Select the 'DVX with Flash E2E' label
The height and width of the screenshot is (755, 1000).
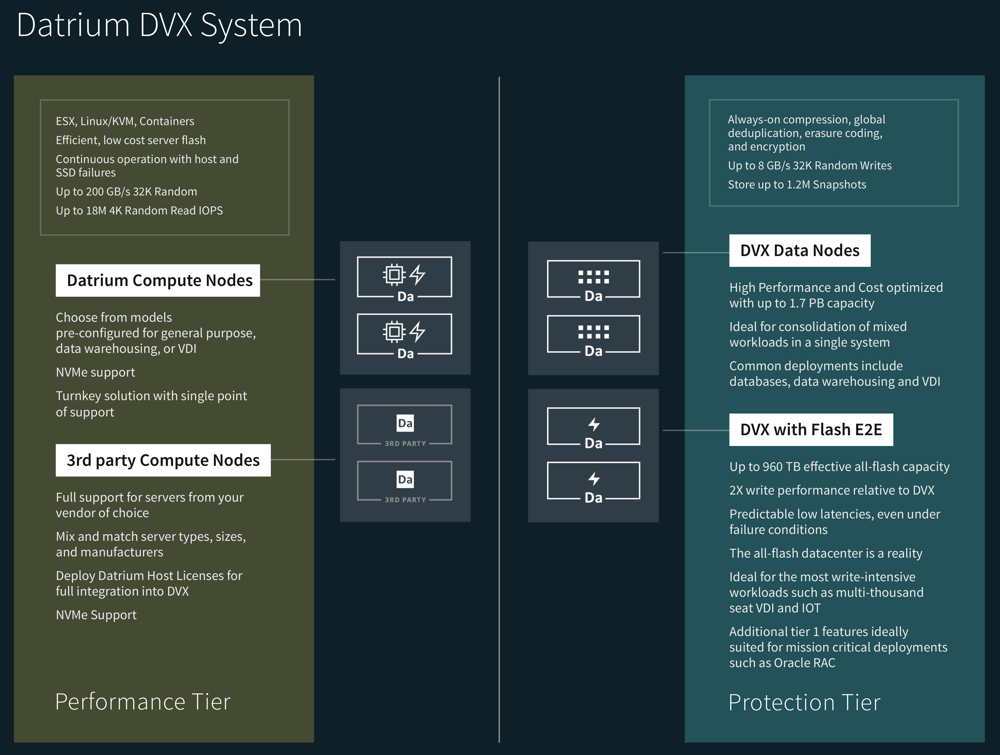coord(811,430)
